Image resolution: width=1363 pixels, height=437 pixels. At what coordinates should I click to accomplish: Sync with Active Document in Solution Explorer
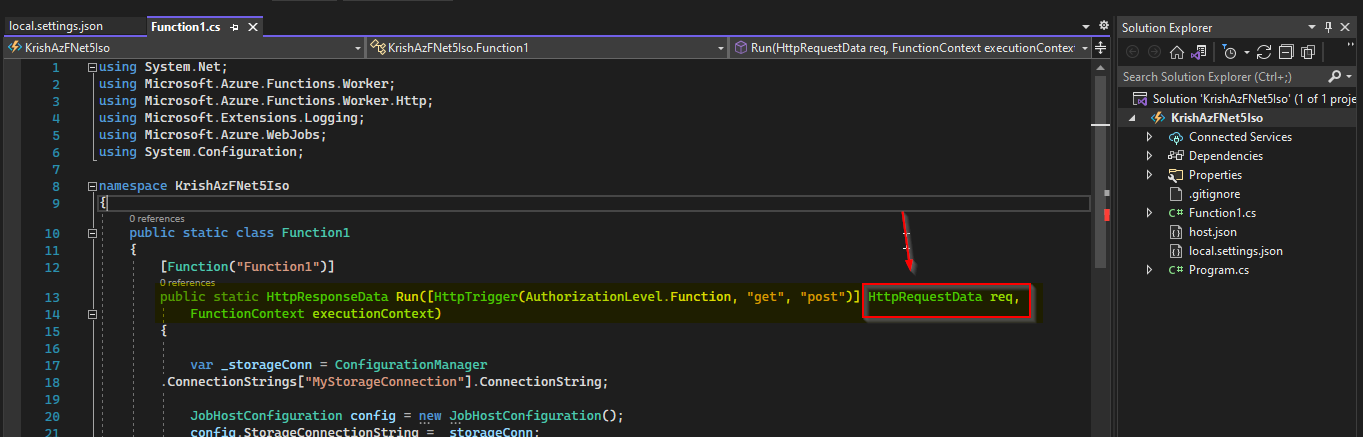(x=1264, y=52)
